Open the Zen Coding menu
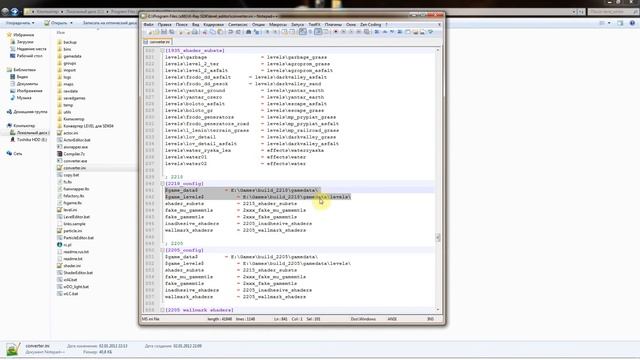The image size is (640, 360). pyautogui.click(x=370, y=25)
